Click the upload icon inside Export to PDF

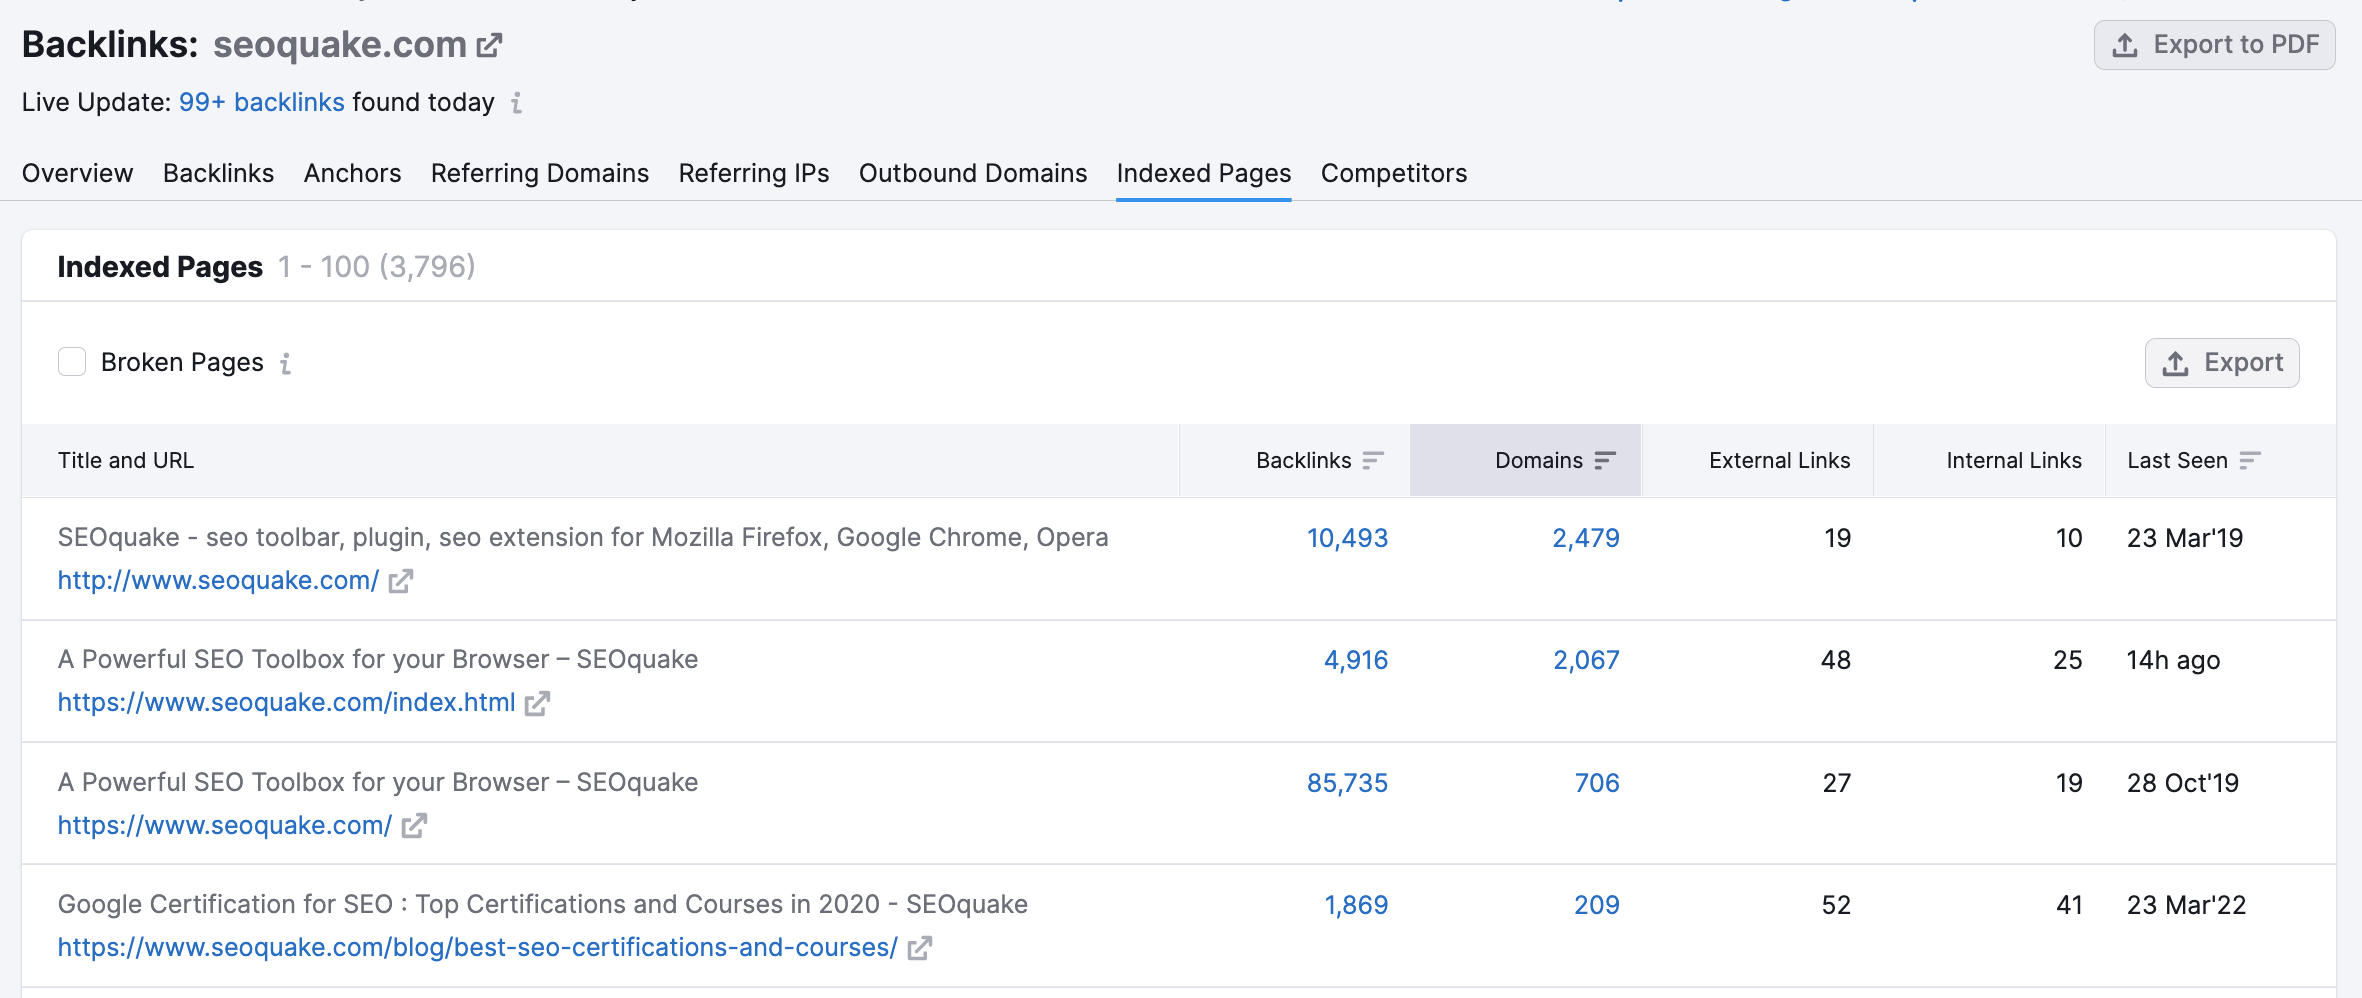tap(2123, 44)
